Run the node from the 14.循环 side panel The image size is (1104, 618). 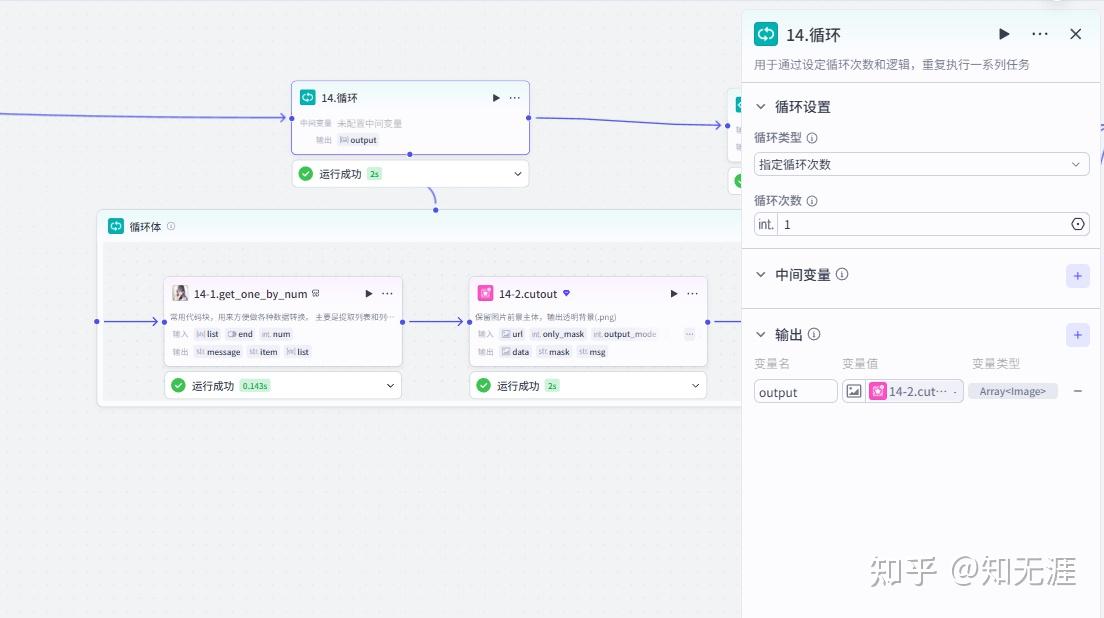point(1004,34)
